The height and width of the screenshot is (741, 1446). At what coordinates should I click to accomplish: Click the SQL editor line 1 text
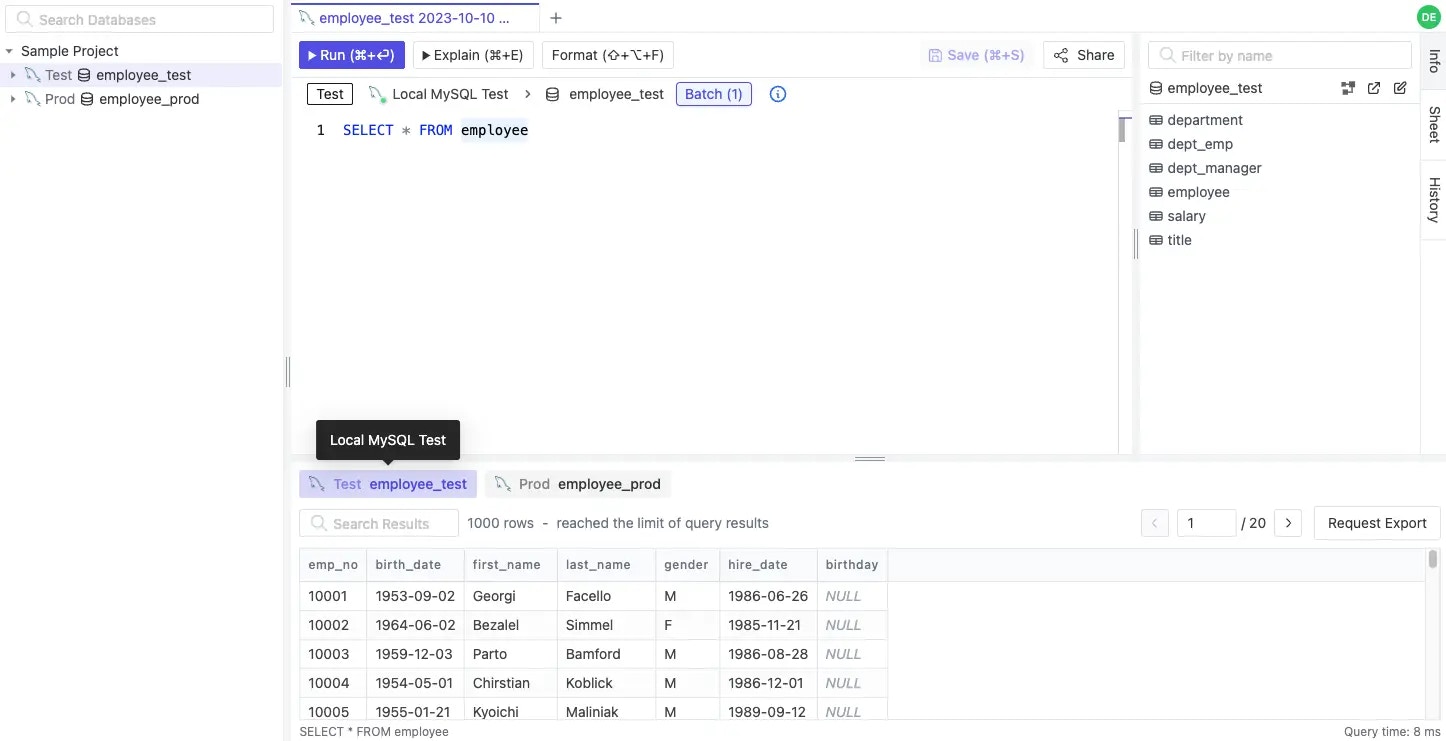pyautogui.click(x=435, y=130)
